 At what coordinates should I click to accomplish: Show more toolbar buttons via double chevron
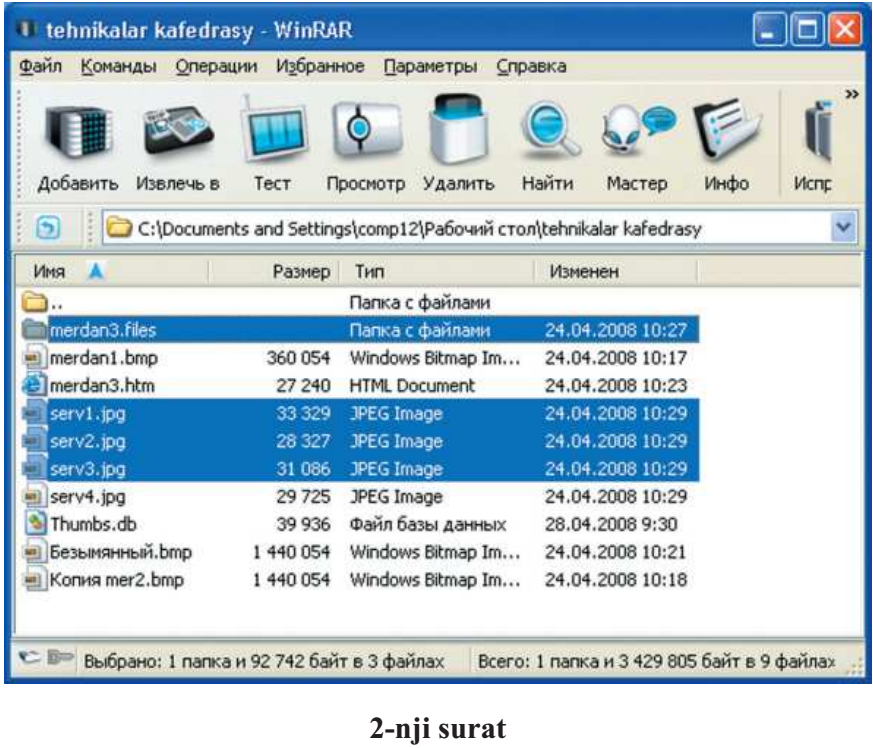tap(851, 94)
